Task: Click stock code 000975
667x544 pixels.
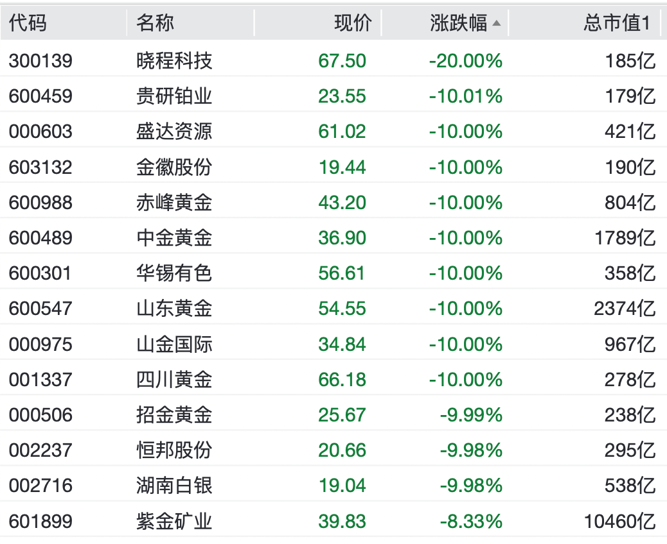Action: tap(41, 344)
